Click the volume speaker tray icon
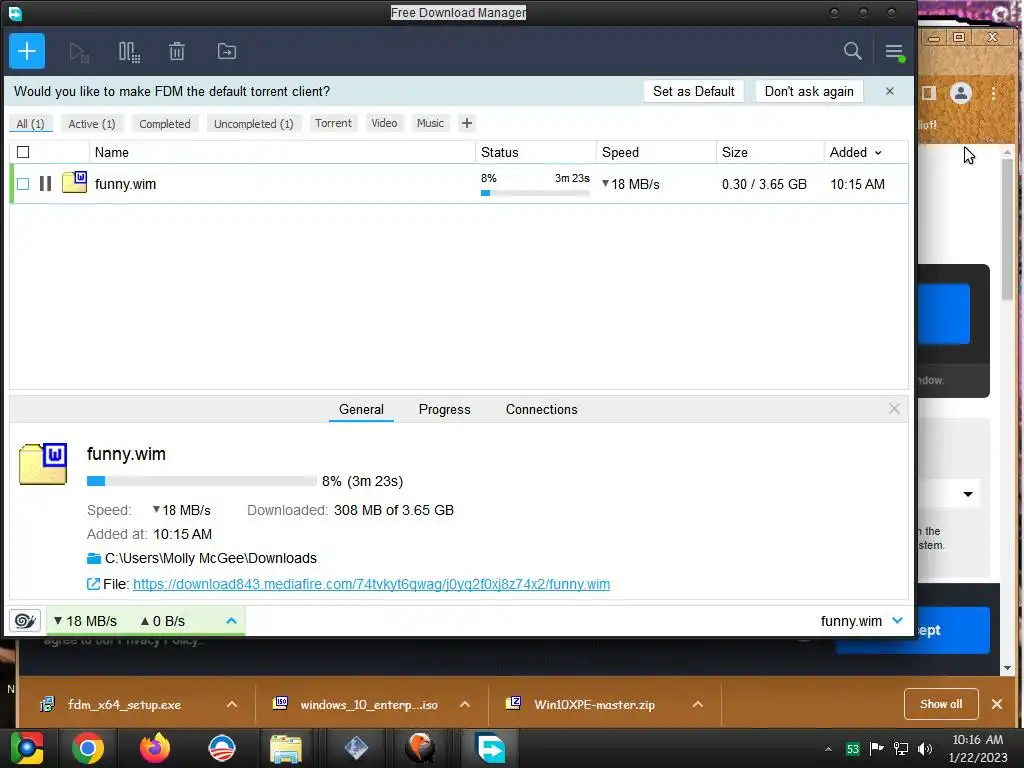This screenshot has height=768, width=1024. (x=925, y=749)
